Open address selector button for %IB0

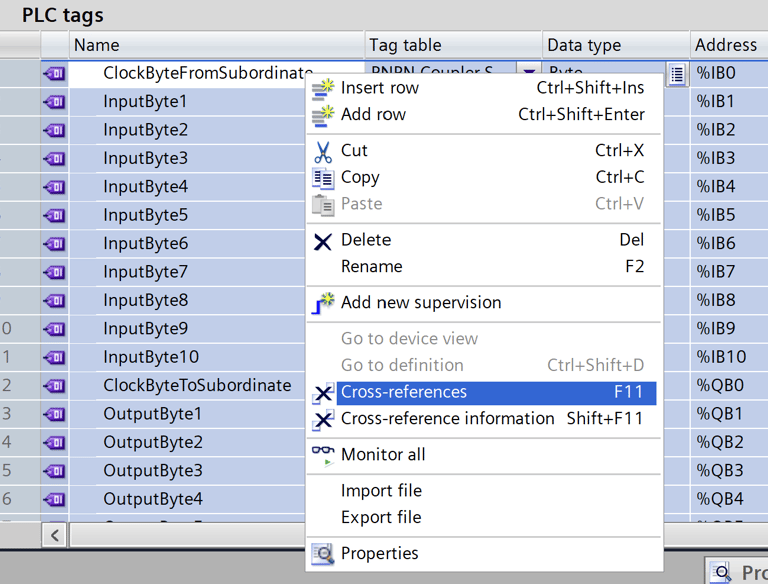coord(677,74)
